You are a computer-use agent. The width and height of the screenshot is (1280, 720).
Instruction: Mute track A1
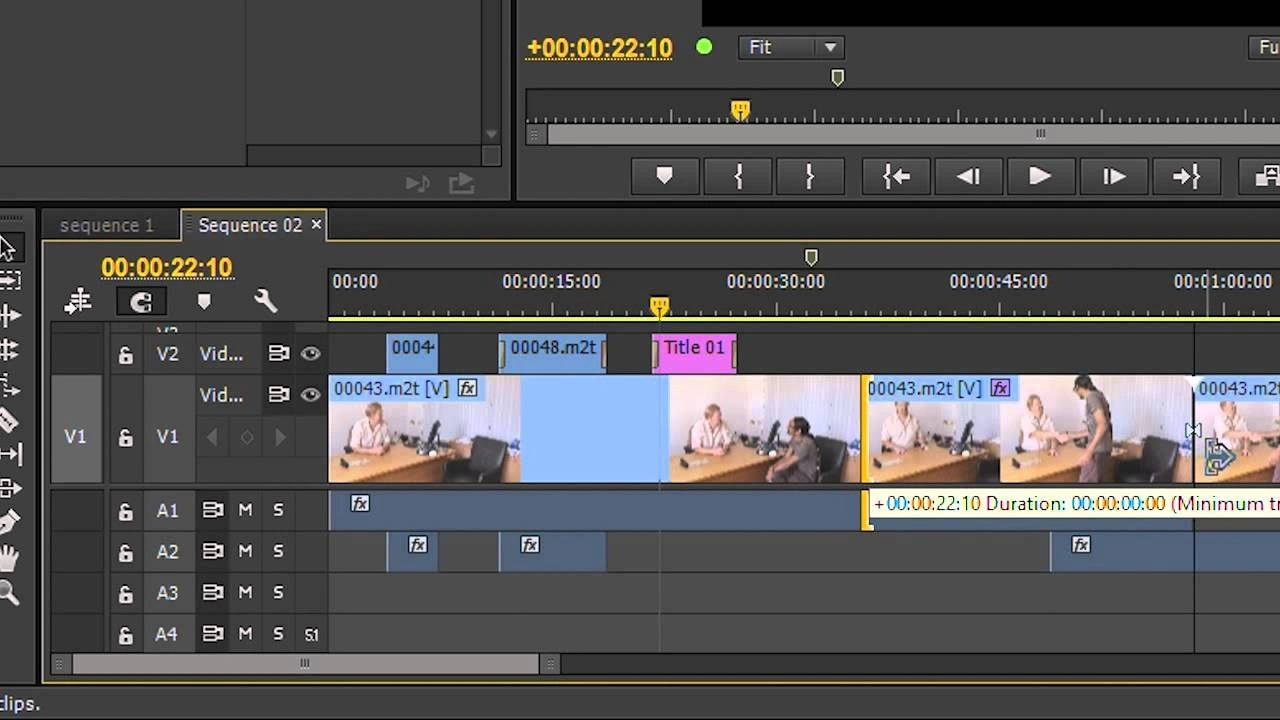(245, 510)
